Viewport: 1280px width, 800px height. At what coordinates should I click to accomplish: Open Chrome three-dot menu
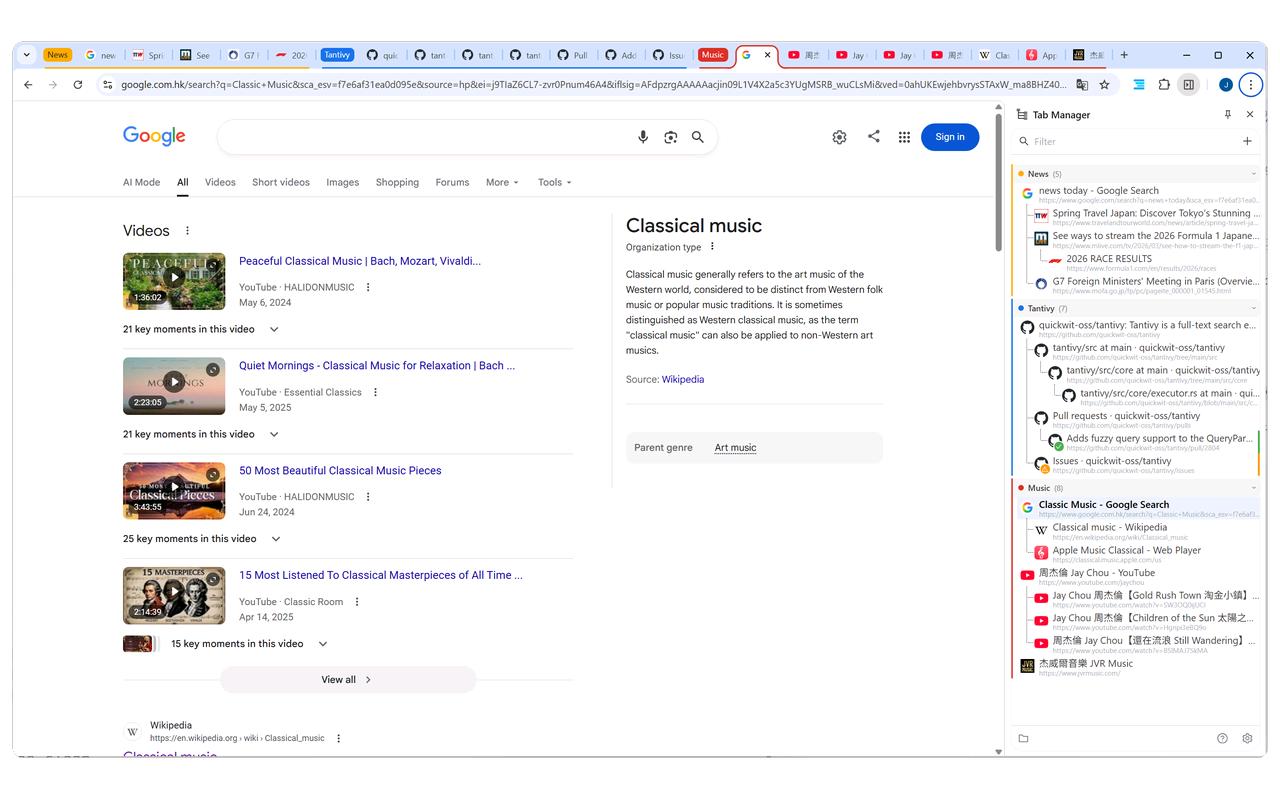point(1250,85)
